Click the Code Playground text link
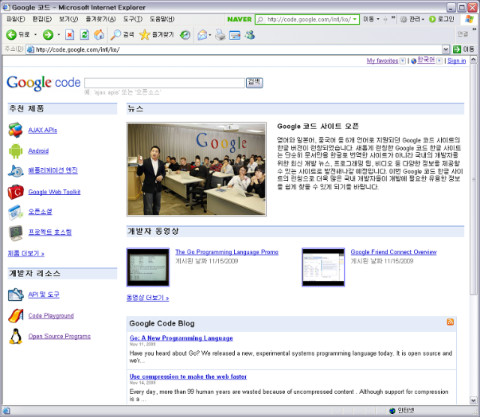The image size is (480, 417). [x=51, y=316]
